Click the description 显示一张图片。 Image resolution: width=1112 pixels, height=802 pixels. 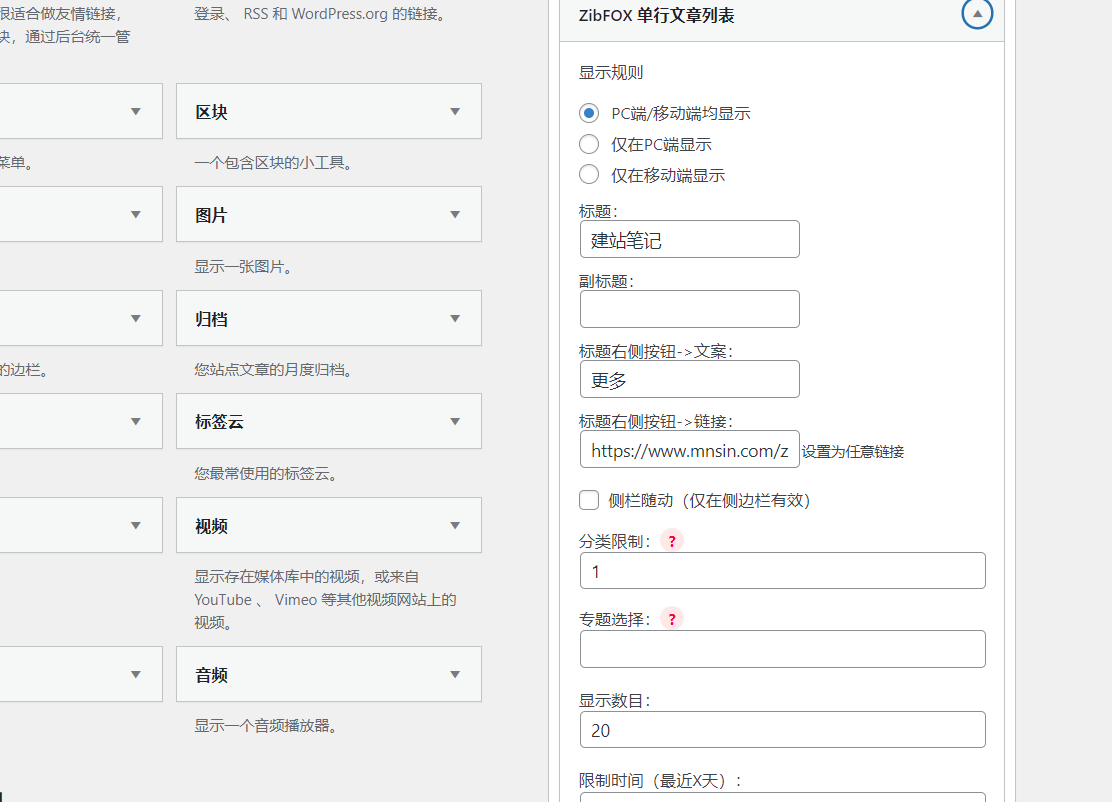point(243,267)
